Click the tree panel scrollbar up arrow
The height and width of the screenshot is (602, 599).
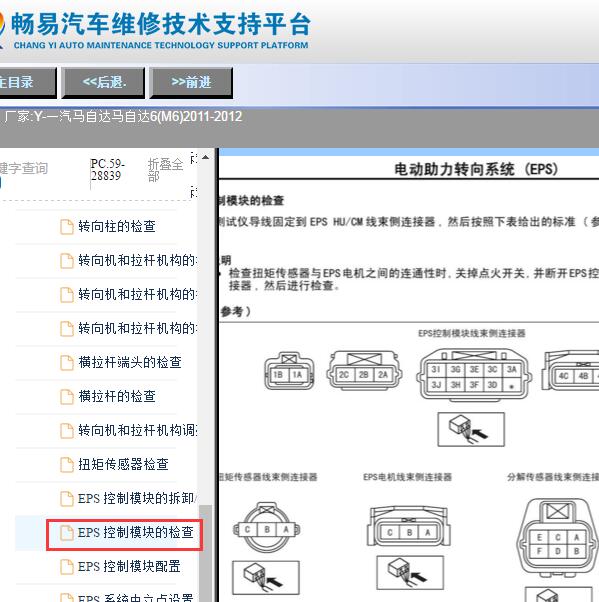206,157
